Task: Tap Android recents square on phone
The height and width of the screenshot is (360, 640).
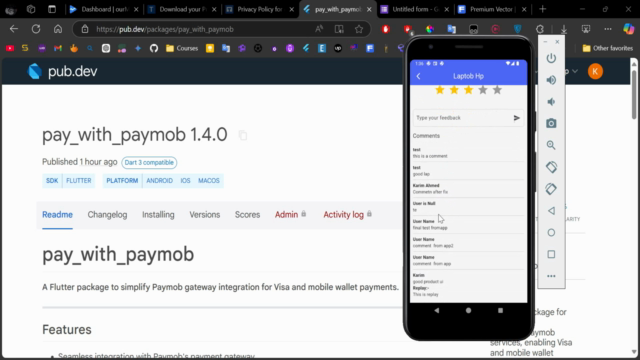Action: 500,311
